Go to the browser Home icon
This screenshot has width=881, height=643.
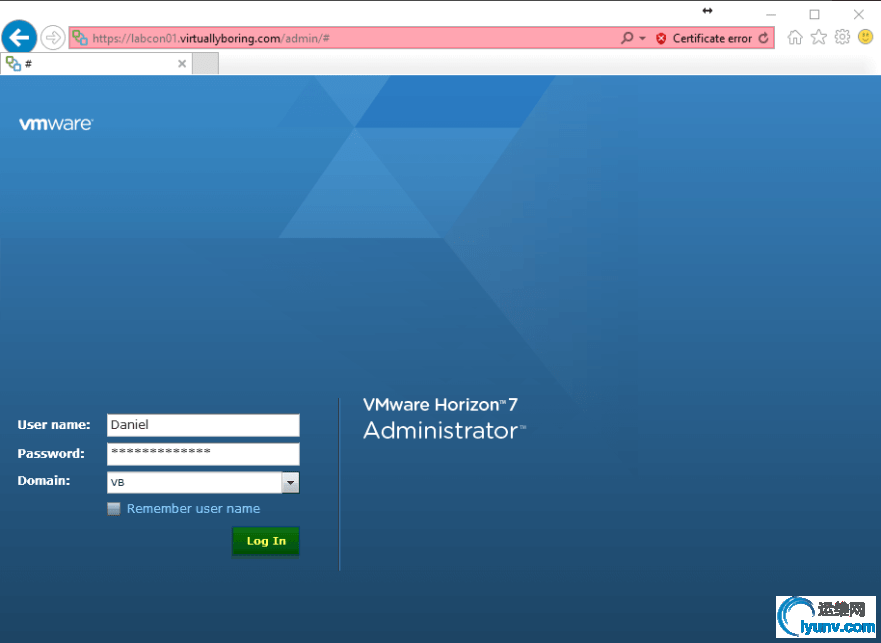click(x=794, y=38)
